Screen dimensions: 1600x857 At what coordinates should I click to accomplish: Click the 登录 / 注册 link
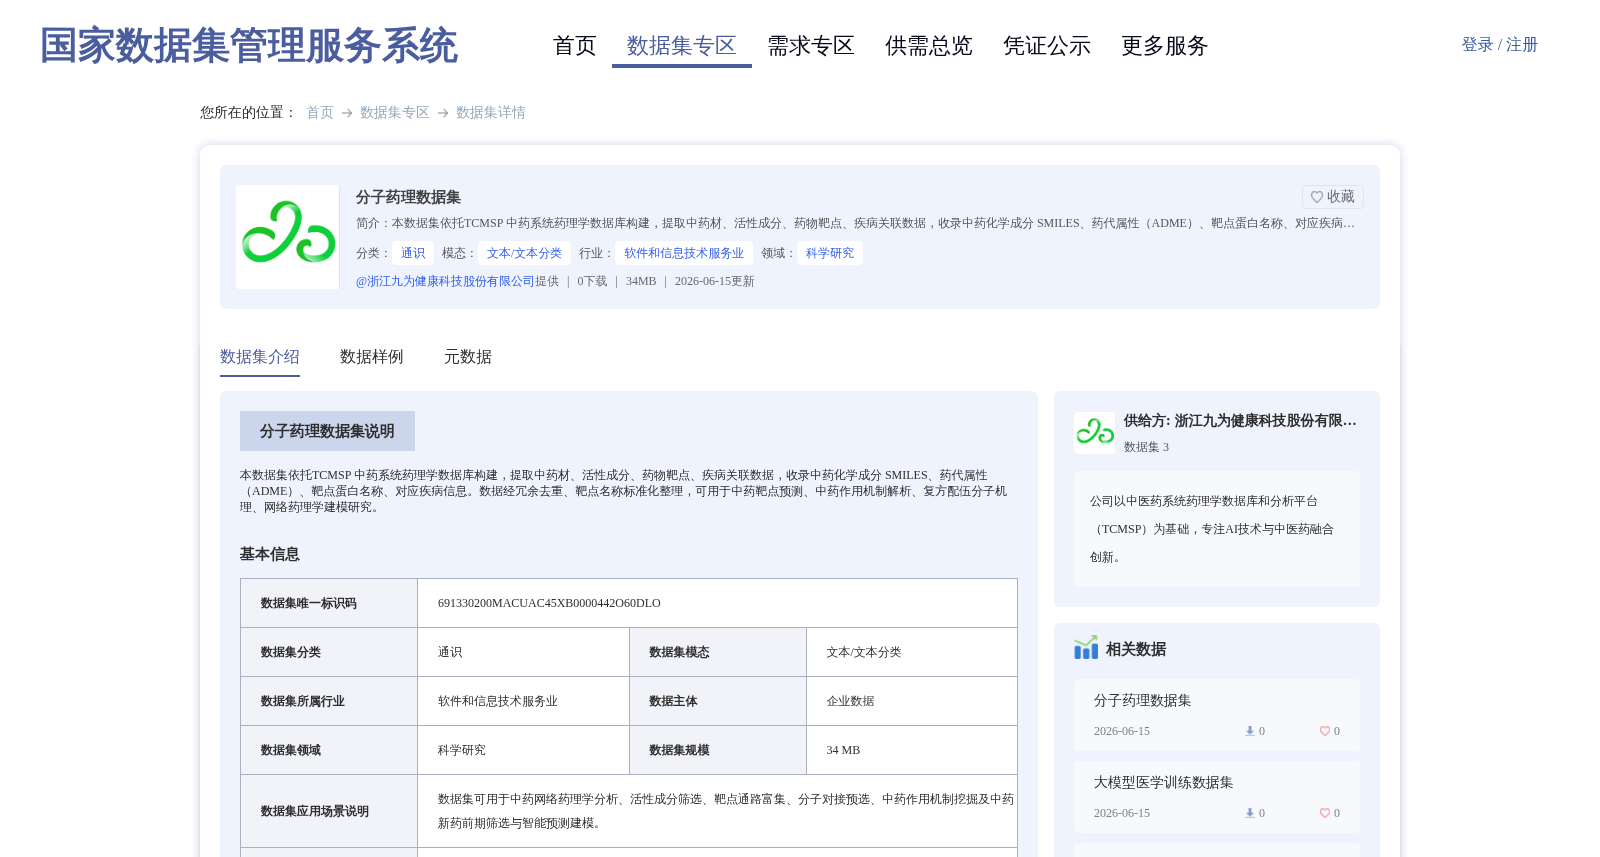(1499, 45)
